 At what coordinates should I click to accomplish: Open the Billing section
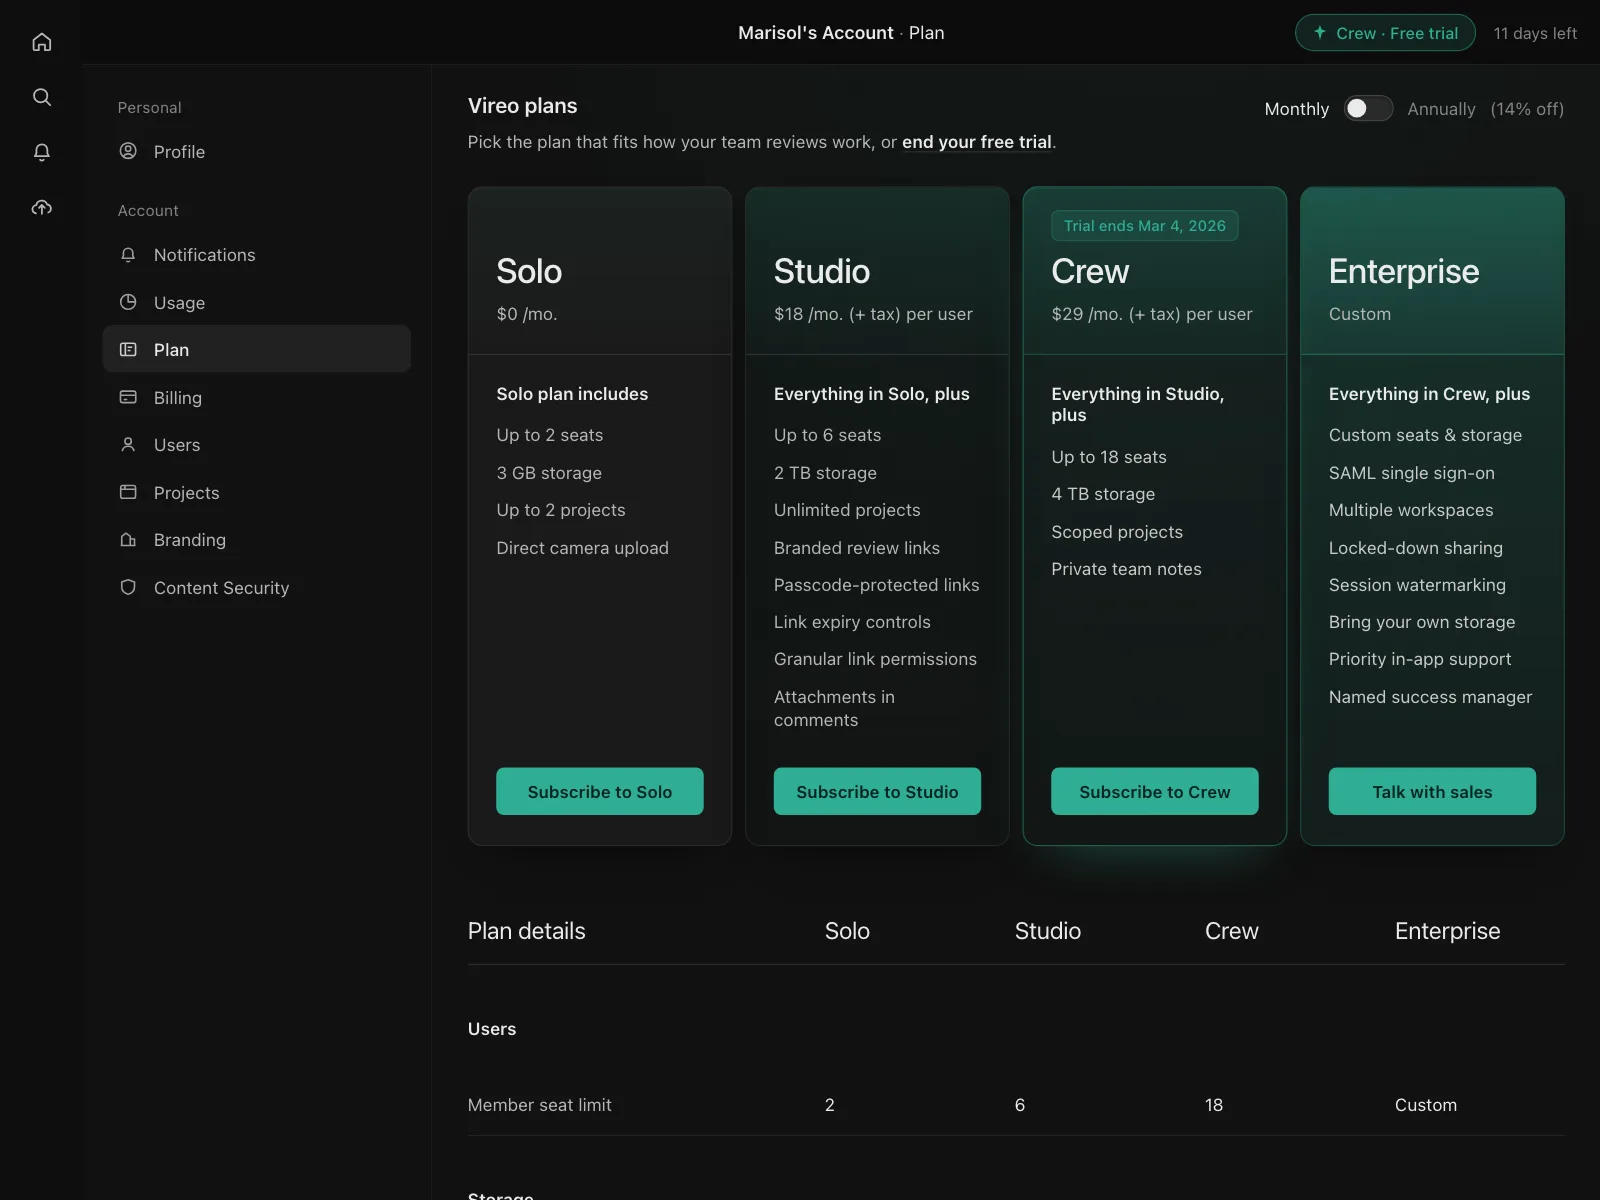coord(256,397)
